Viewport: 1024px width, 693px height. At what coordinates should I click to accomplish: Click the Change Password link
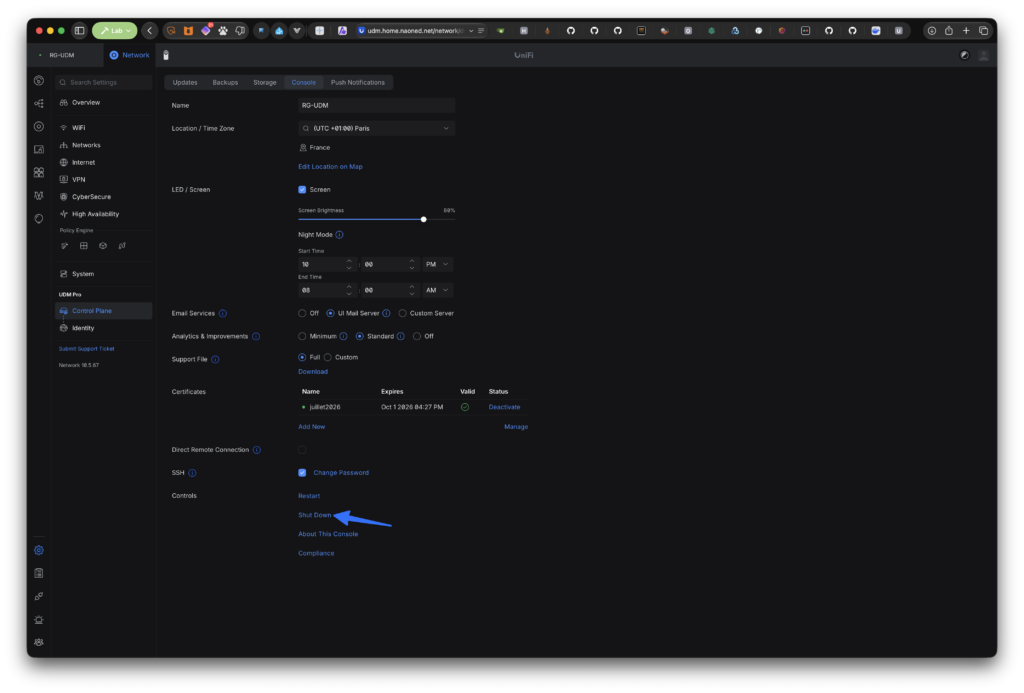click(341, 473)
